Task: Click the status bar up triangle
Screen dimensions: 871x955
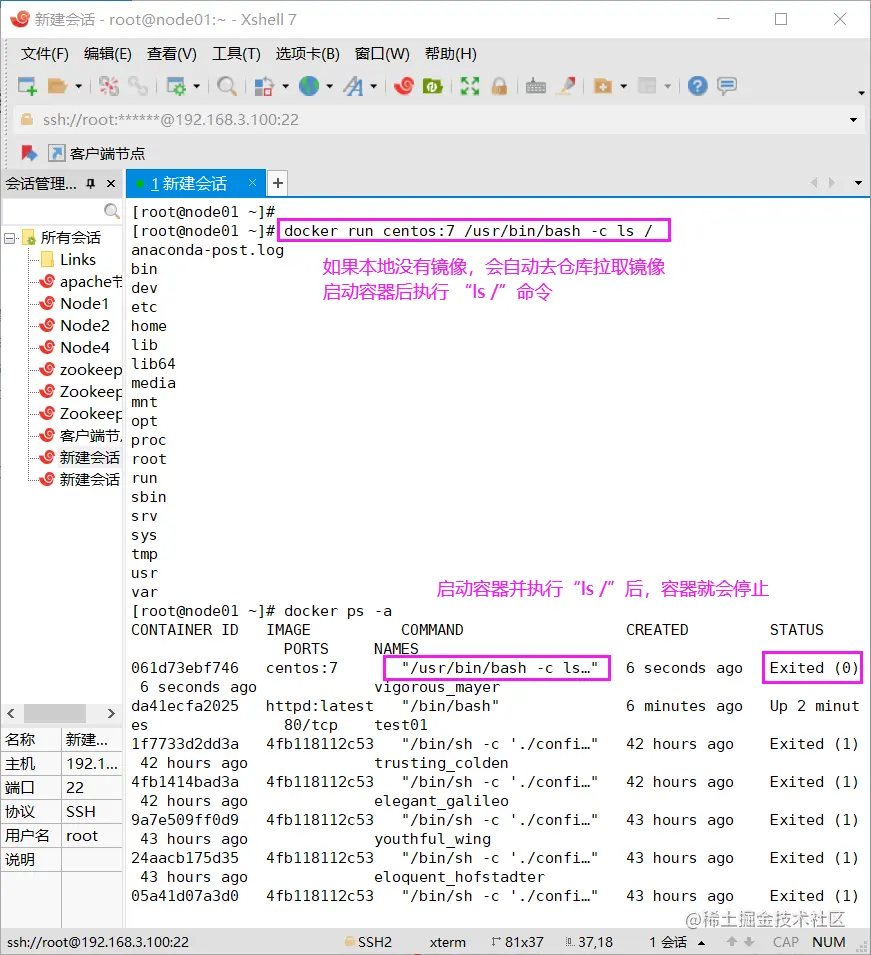Action: click(x=702, y=942)
